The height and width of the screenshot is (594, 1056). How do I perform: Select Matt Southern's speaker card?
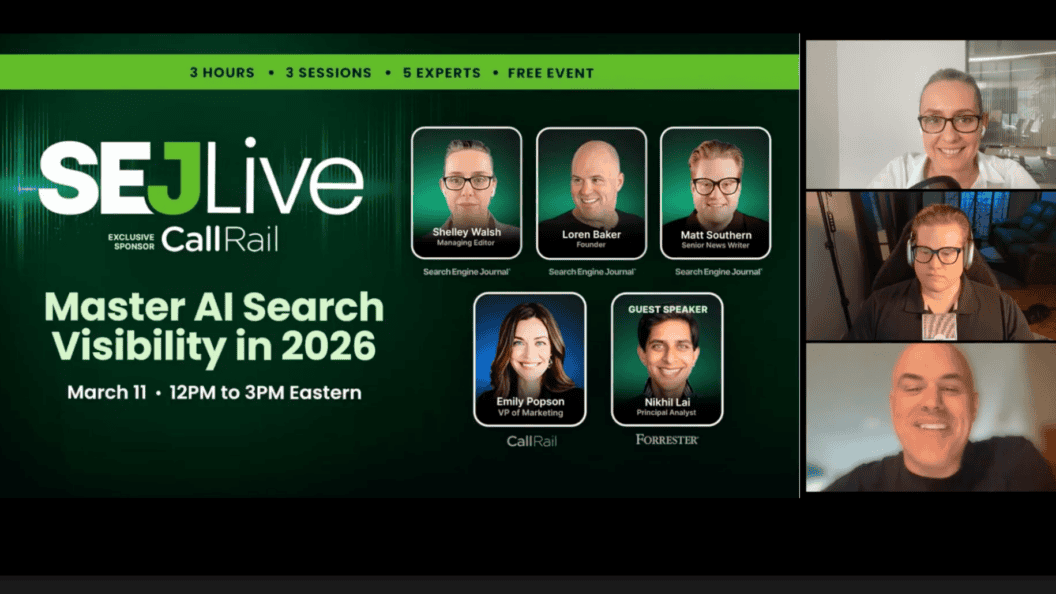click(714, 193)
